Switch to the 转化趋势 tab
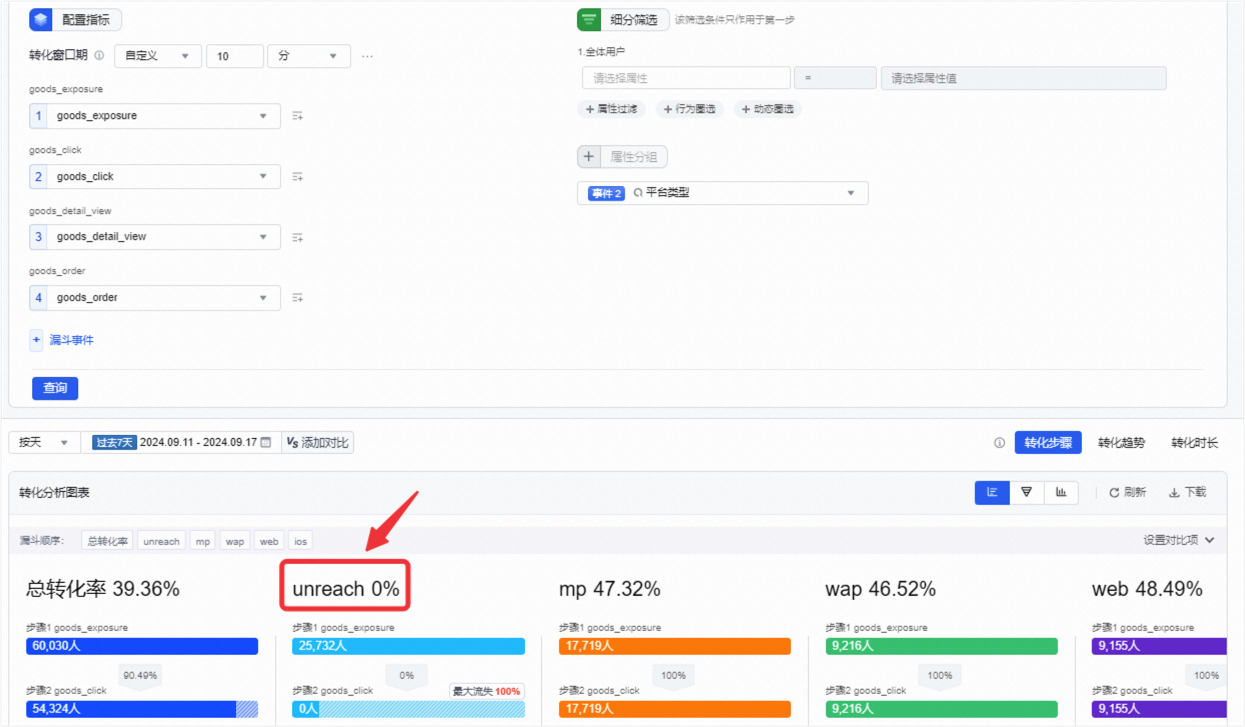This screenshot has height=727, width=1245. pyautogui.click(x=1121, y=443)
